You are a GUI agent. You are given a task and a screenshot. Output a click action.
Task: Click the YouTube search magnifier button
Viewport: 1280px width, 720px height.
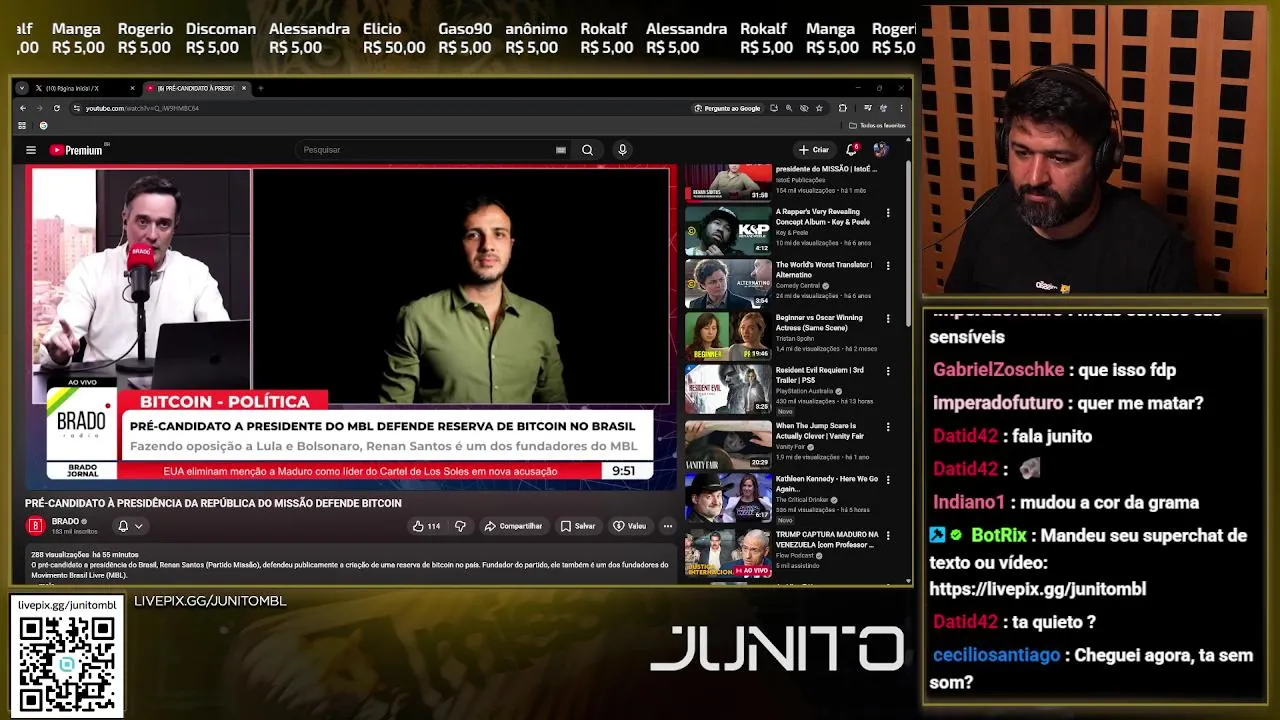(587, 150)
